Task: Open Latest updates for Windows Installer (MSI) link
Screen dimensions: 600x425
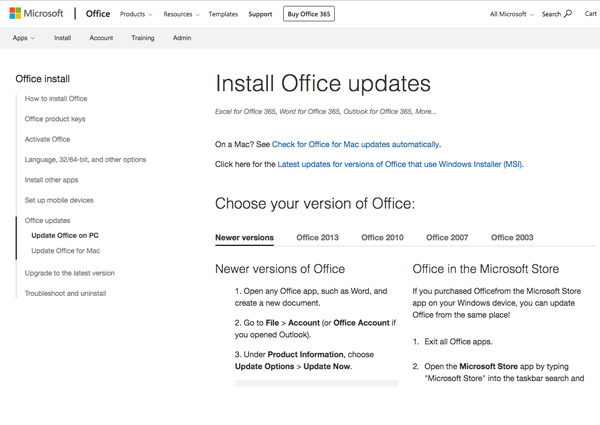Action: coord(399,164)
